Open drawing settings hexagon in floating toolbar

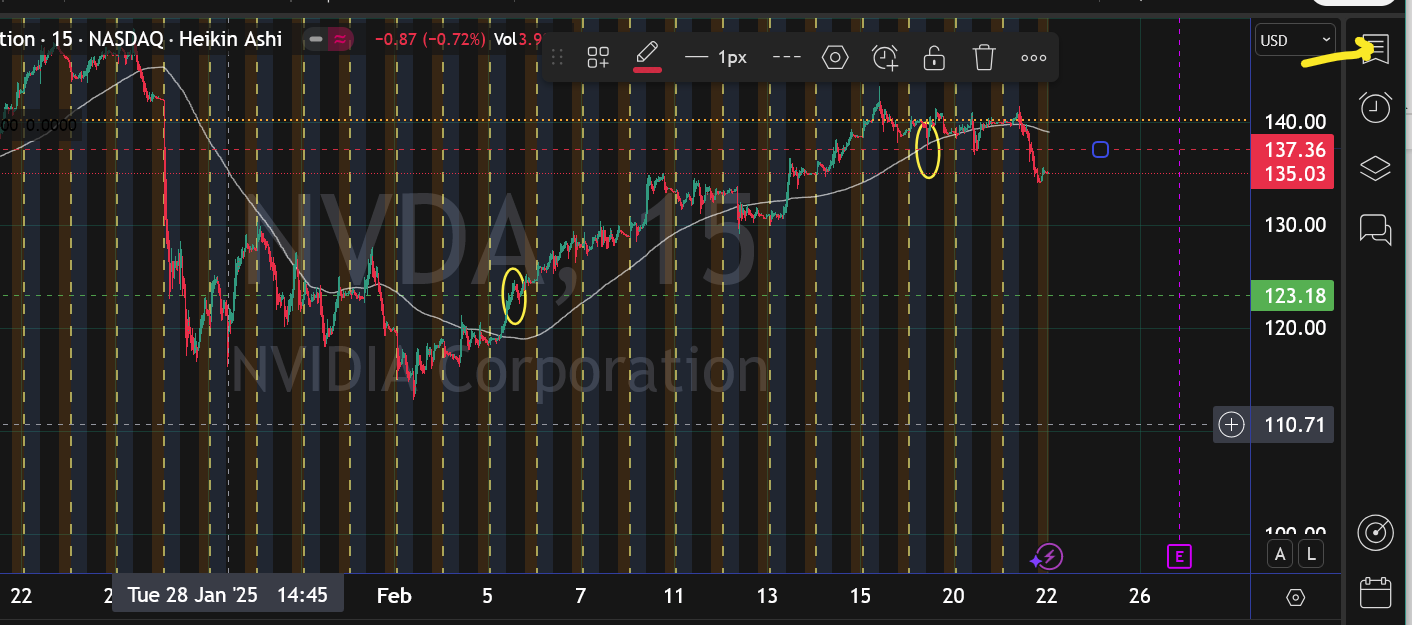(x=834, y=57)
